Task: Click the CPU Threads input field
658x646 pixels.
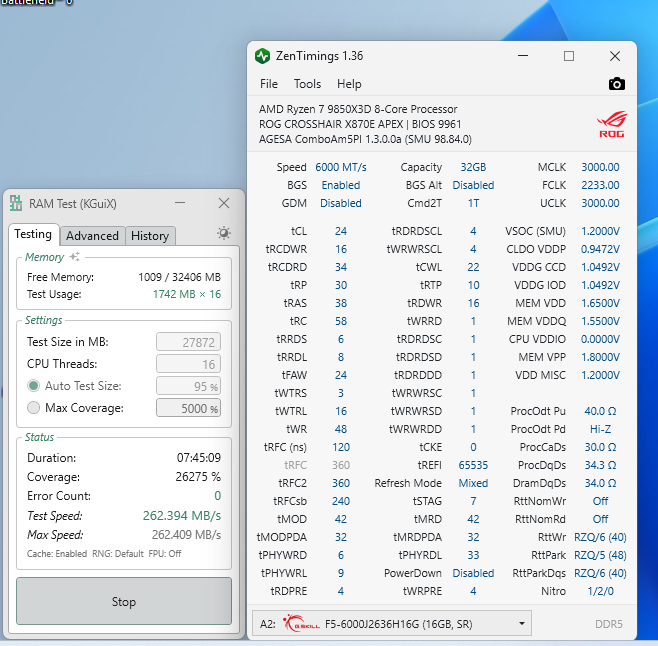Action: [188, 364]
